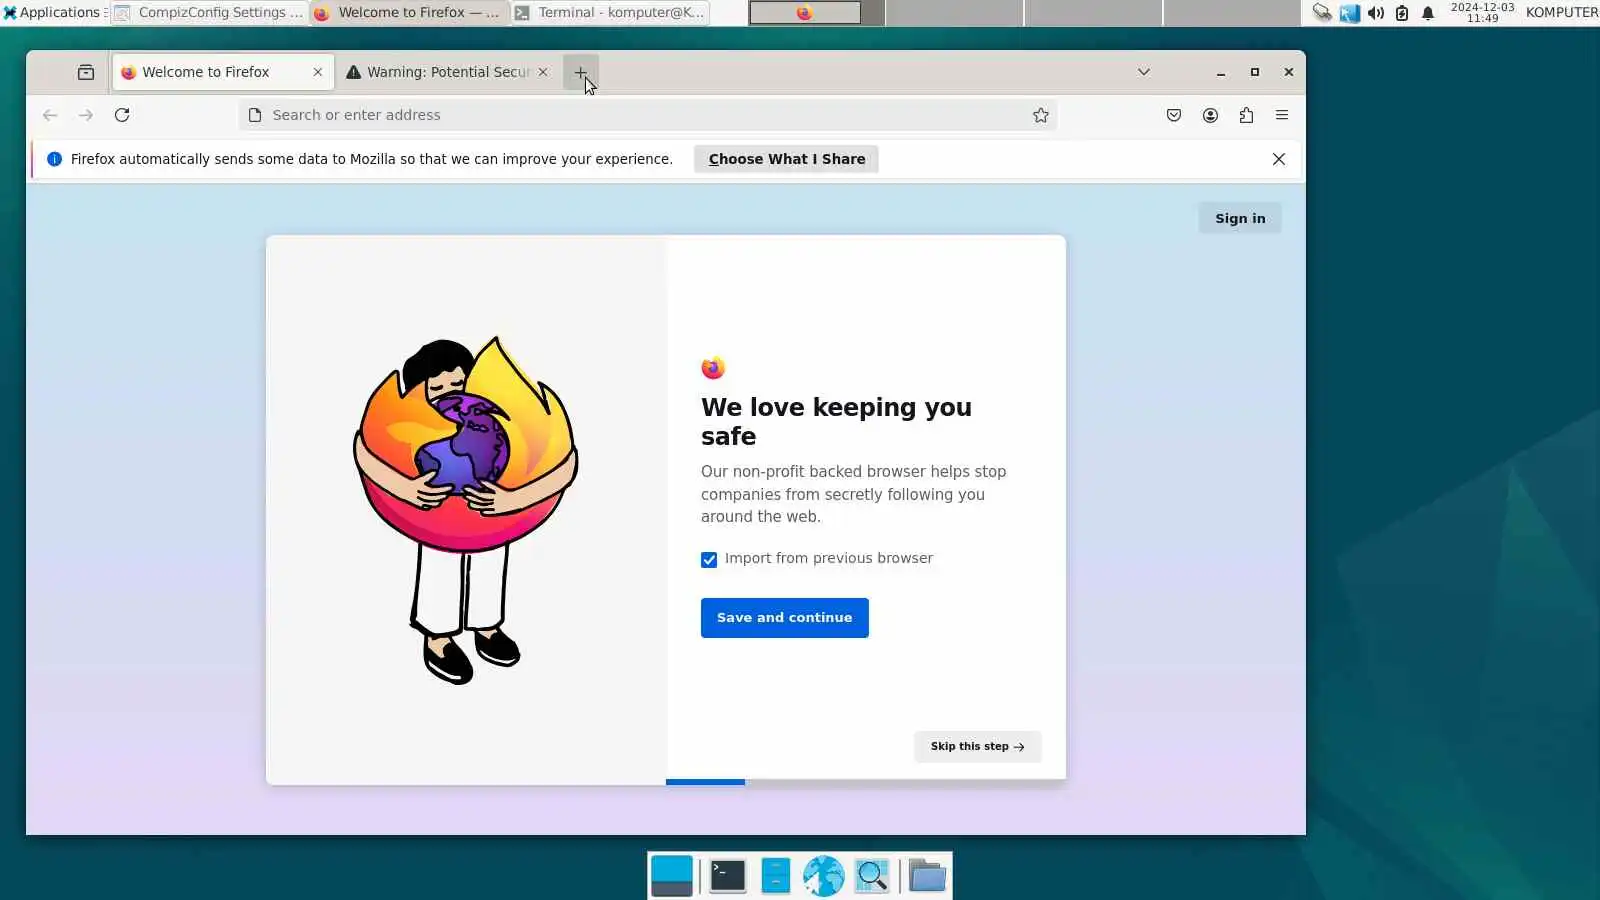
Task: Click the Show Desktop icon in the dock
Action: point(672,876)
